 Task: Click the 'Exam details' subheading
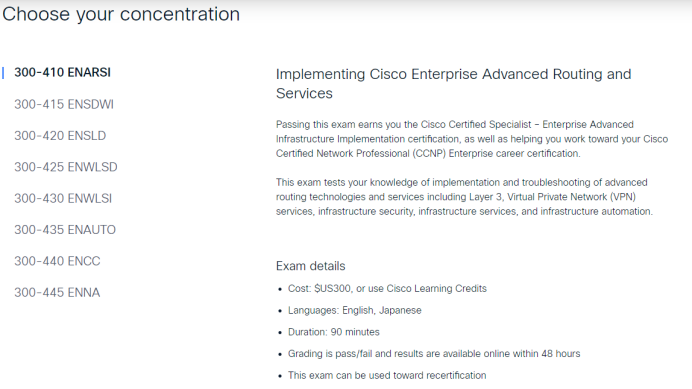coord(311,266)
